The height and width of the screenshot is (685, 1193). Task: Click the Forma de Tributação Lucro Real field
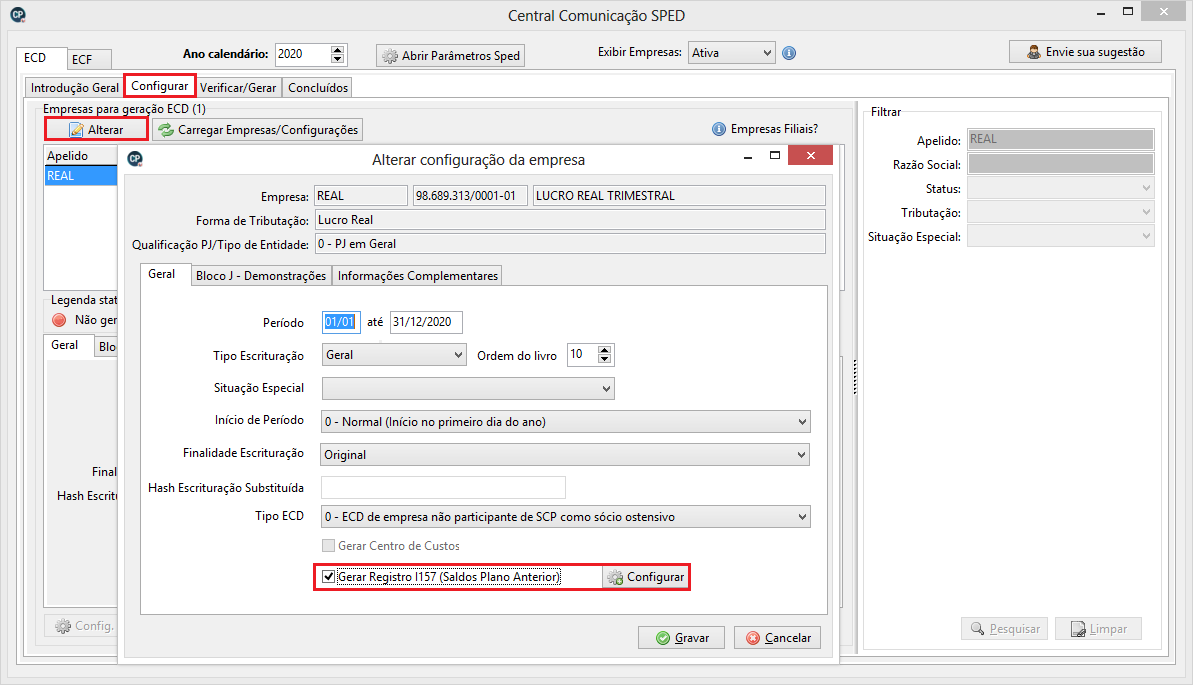click(x=570, y=220)
